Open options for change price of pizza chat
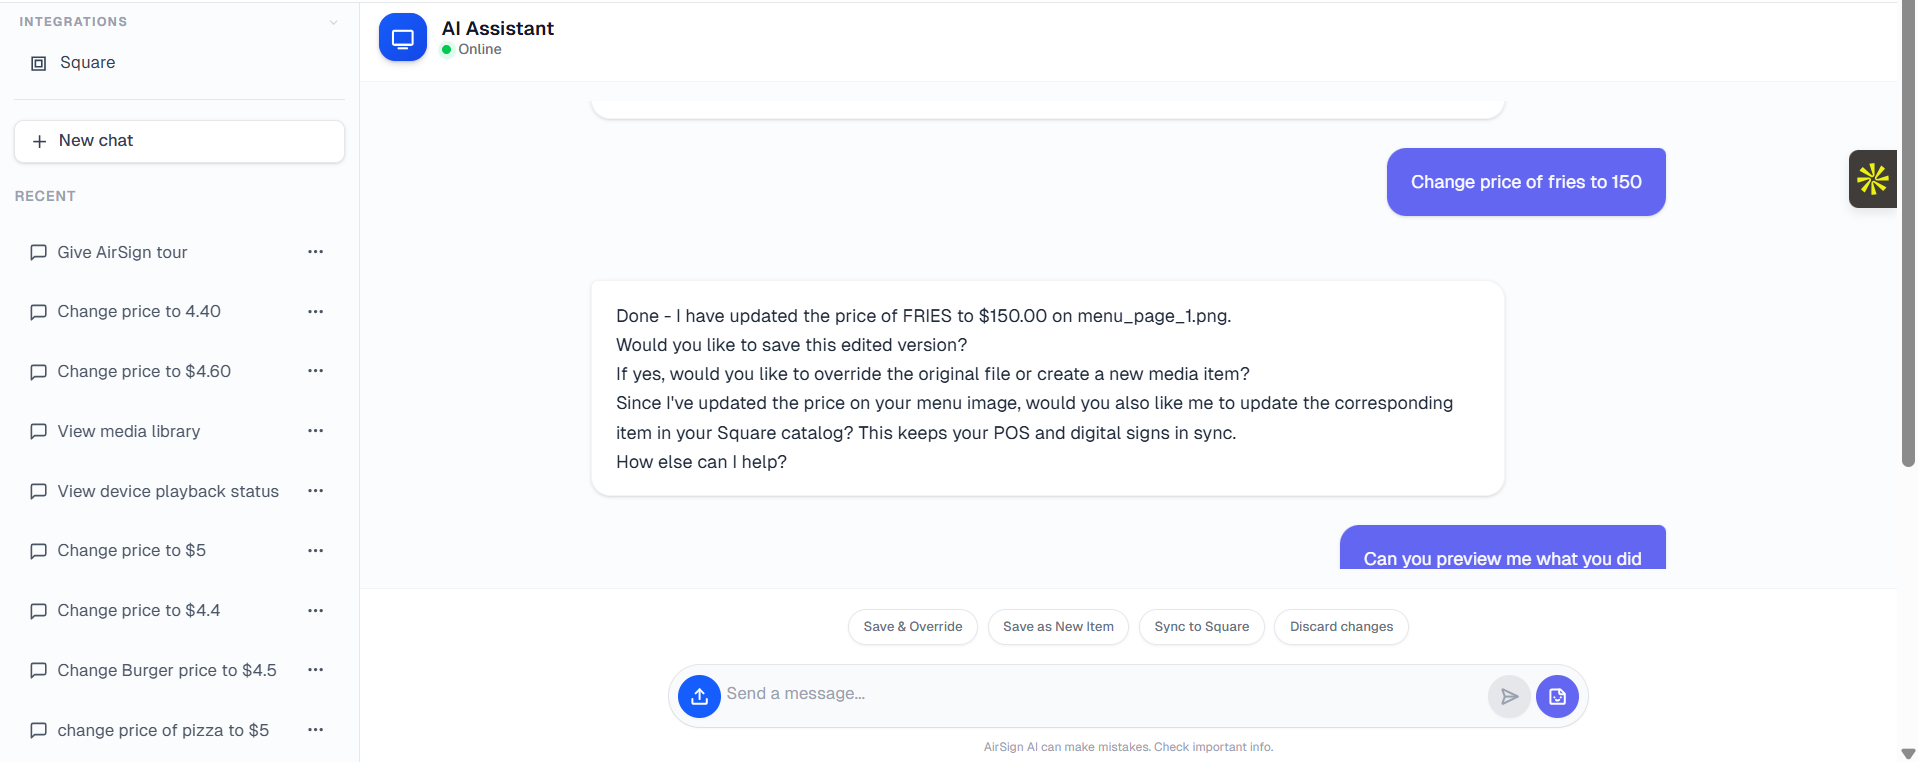 [316, 730]
